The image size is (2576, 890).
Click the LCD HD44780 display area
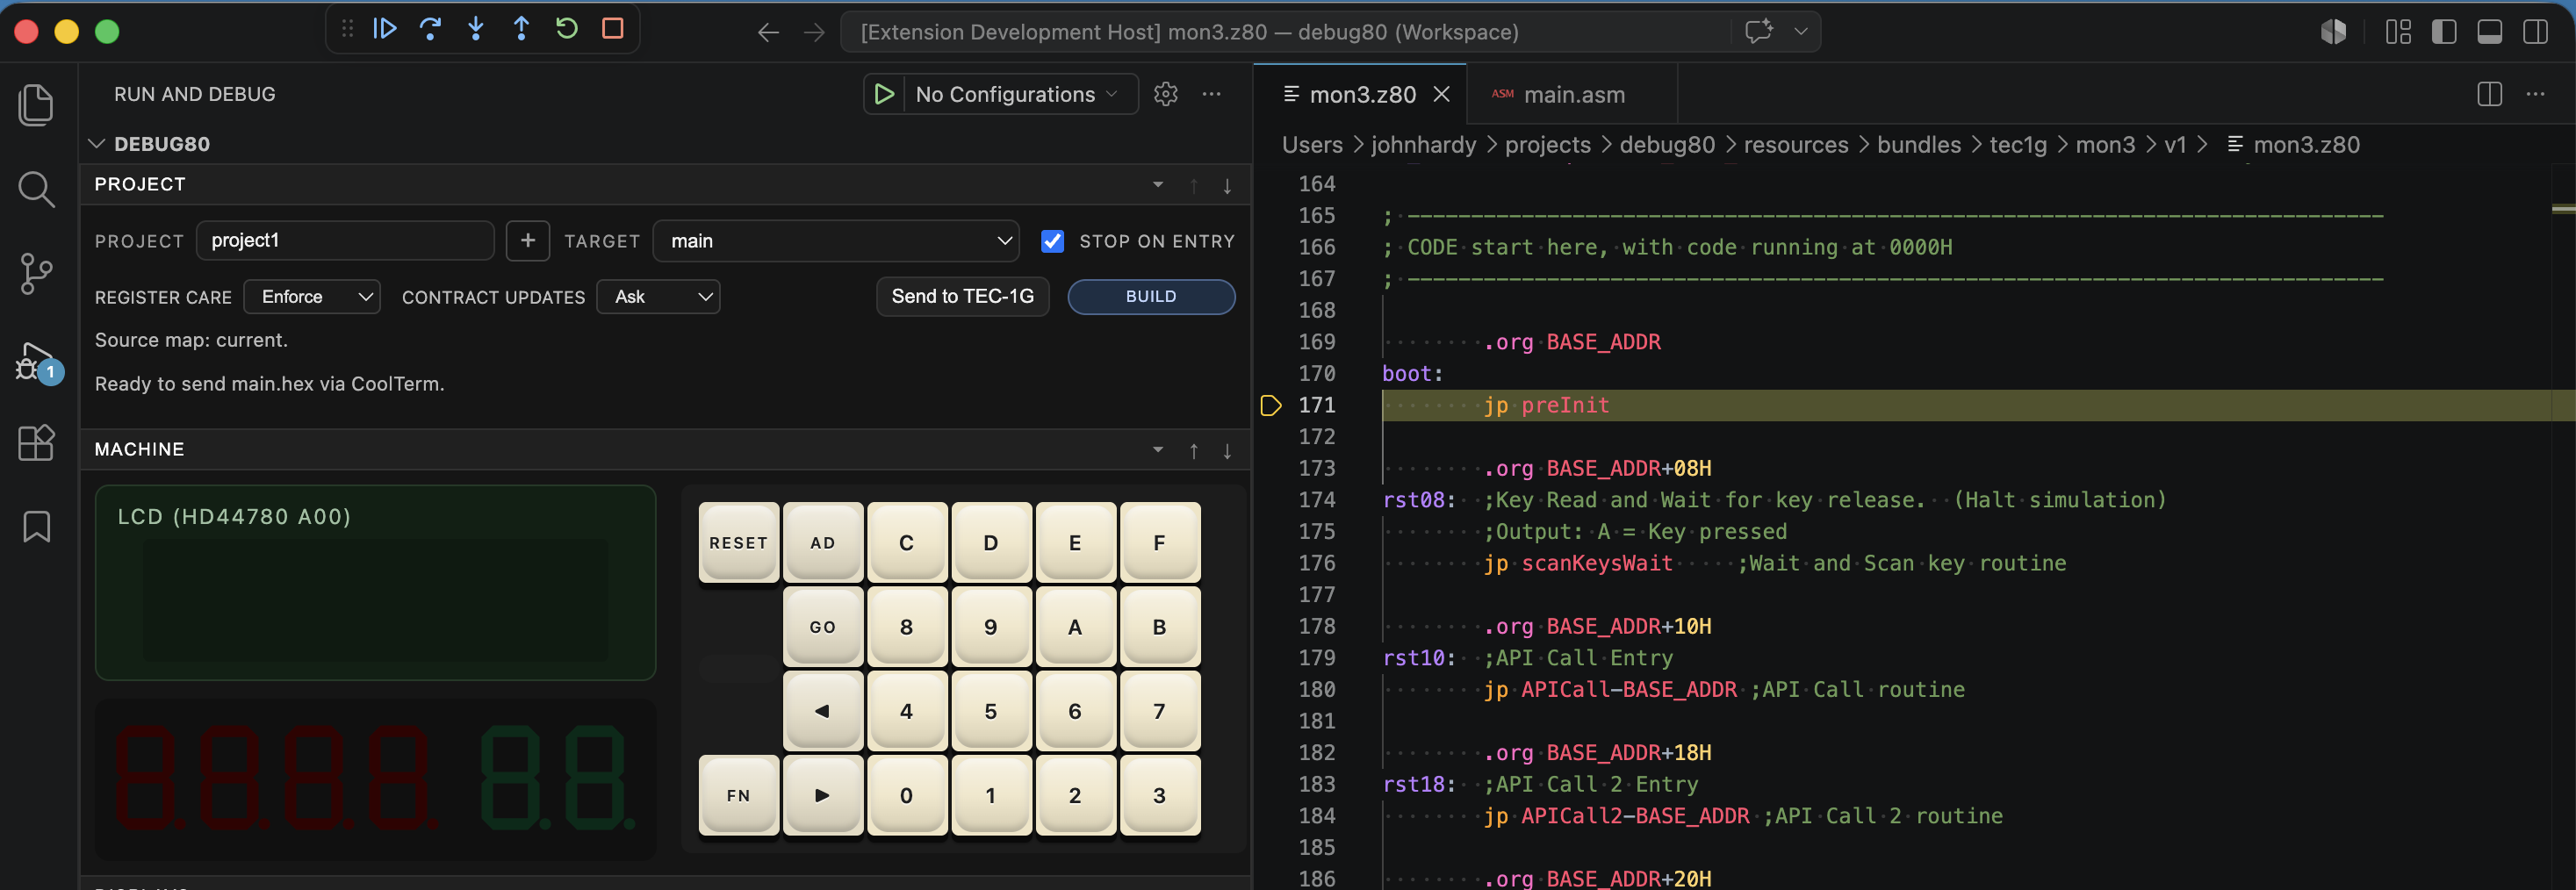(x=375, y=583)
